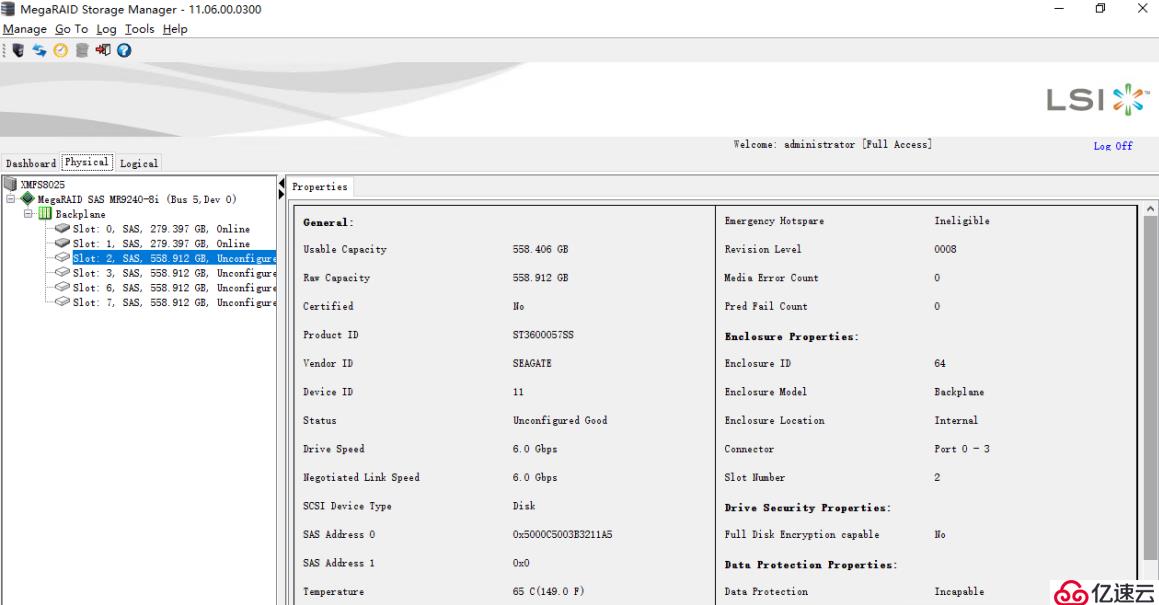This screenshot has height=605, width=1159.
Task: Click SAS Address 0 value 0x5000C5003B3211A5
Action: (562, 534)
